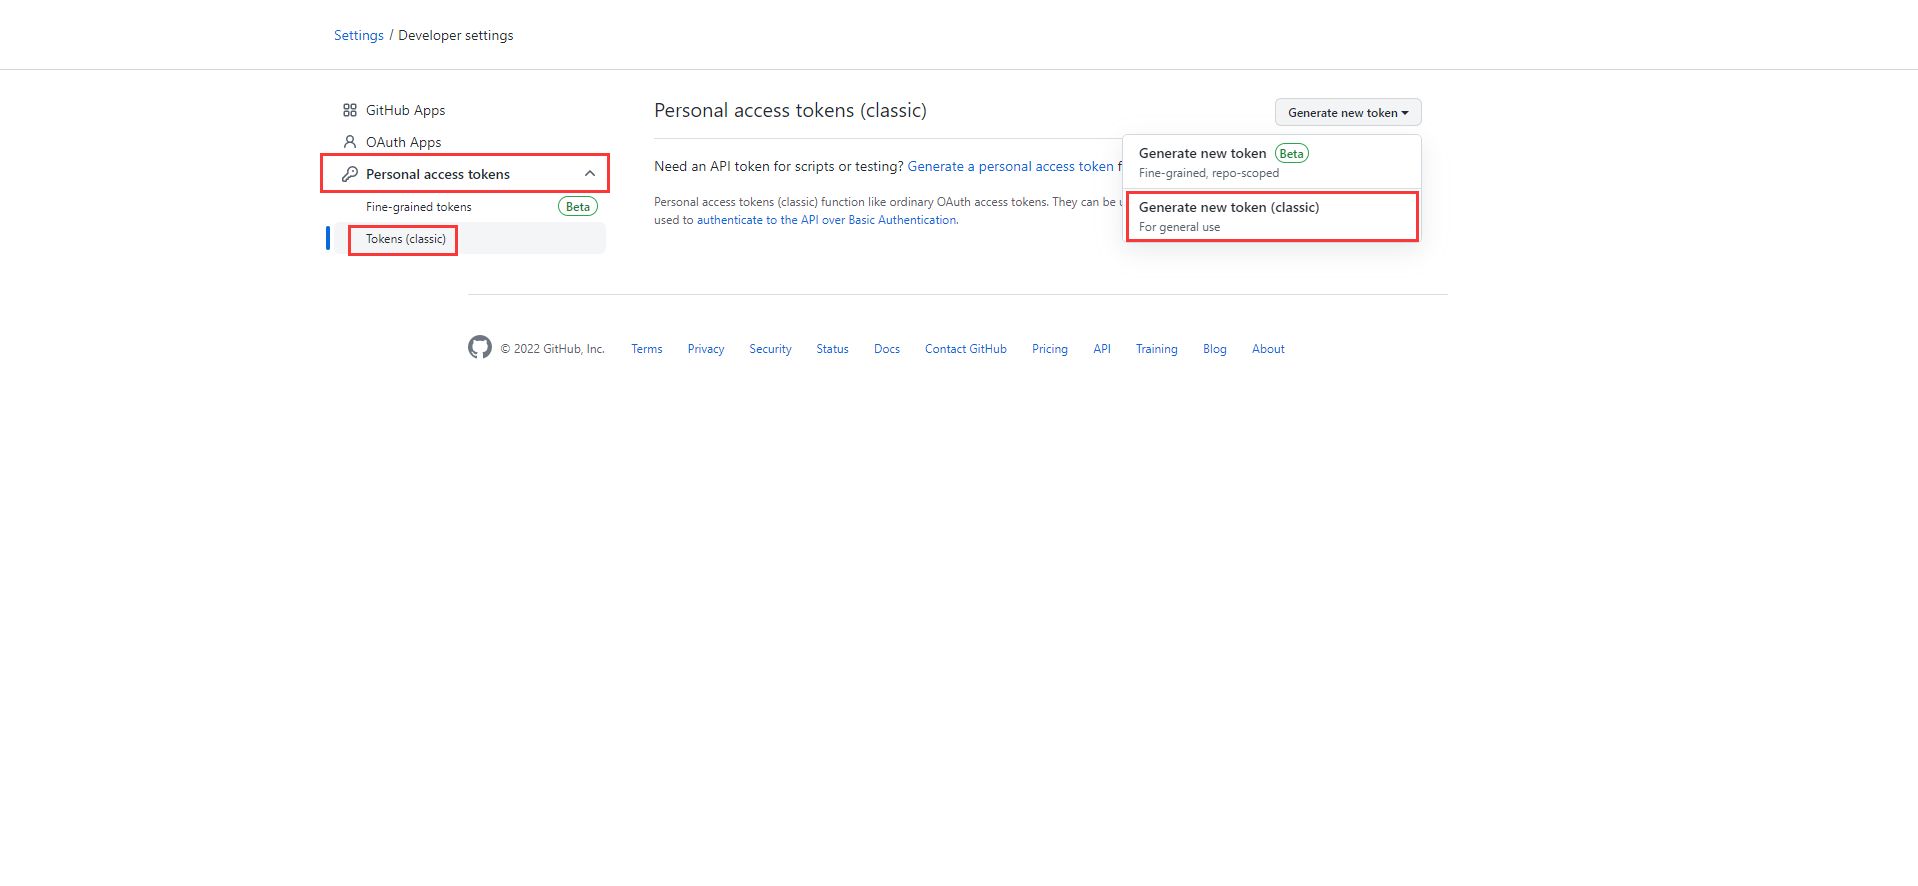Click Developer settings breadcrumb text

(456, 35)
